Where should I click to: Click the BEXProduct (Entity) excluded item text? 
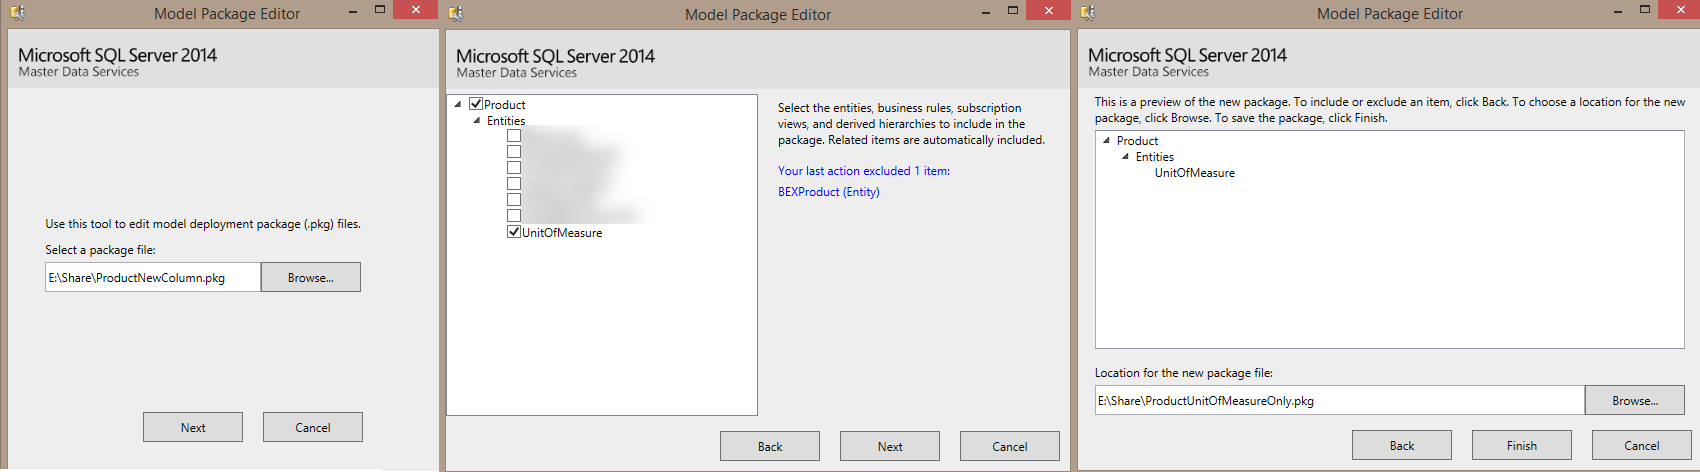coord(829,192)
